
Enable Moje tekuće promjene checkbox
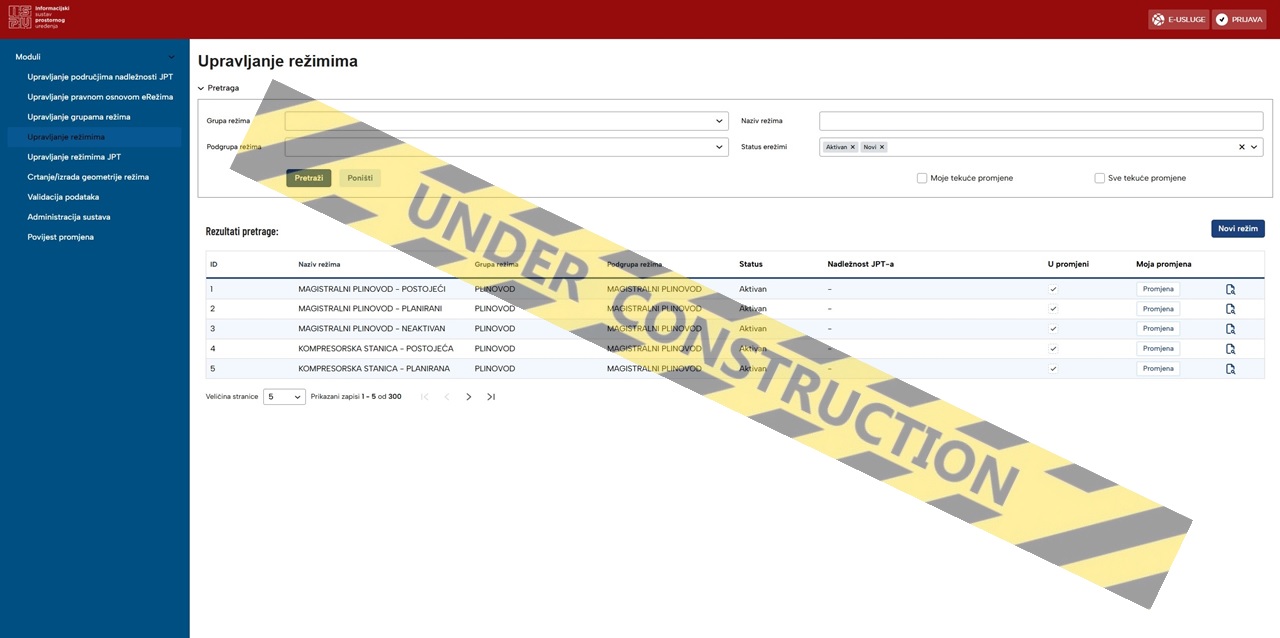(x=922, y=178)
